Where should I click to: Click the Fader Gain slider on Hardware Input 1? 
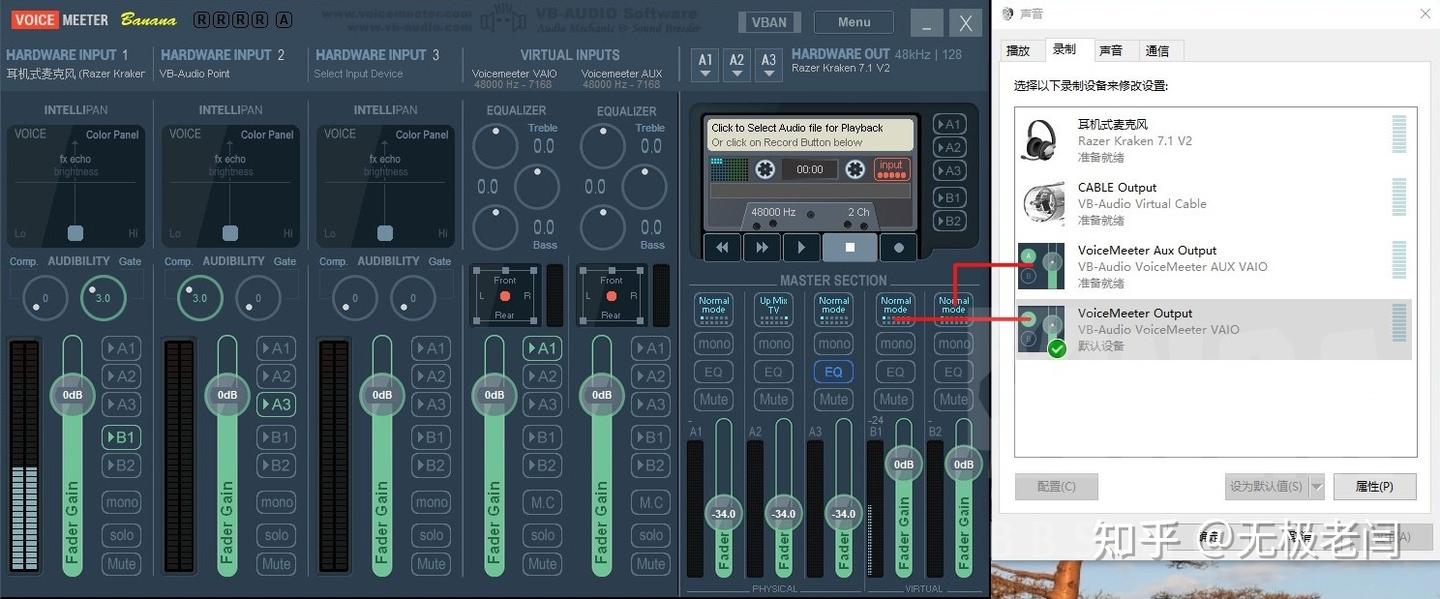point(71,395)
